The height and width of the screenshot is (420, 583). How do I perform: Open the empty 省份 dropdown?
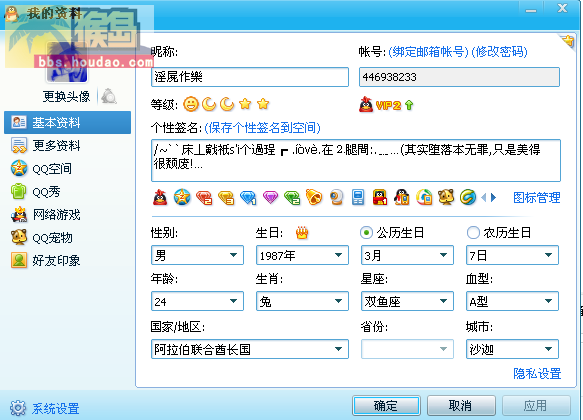point(407,349)
